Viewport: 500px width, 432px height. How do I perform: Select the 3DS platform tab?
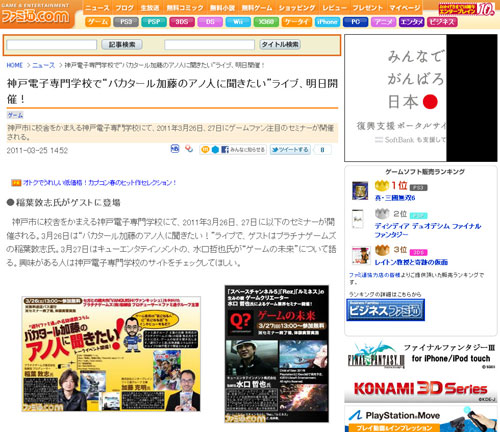click(x=182, y=22)
